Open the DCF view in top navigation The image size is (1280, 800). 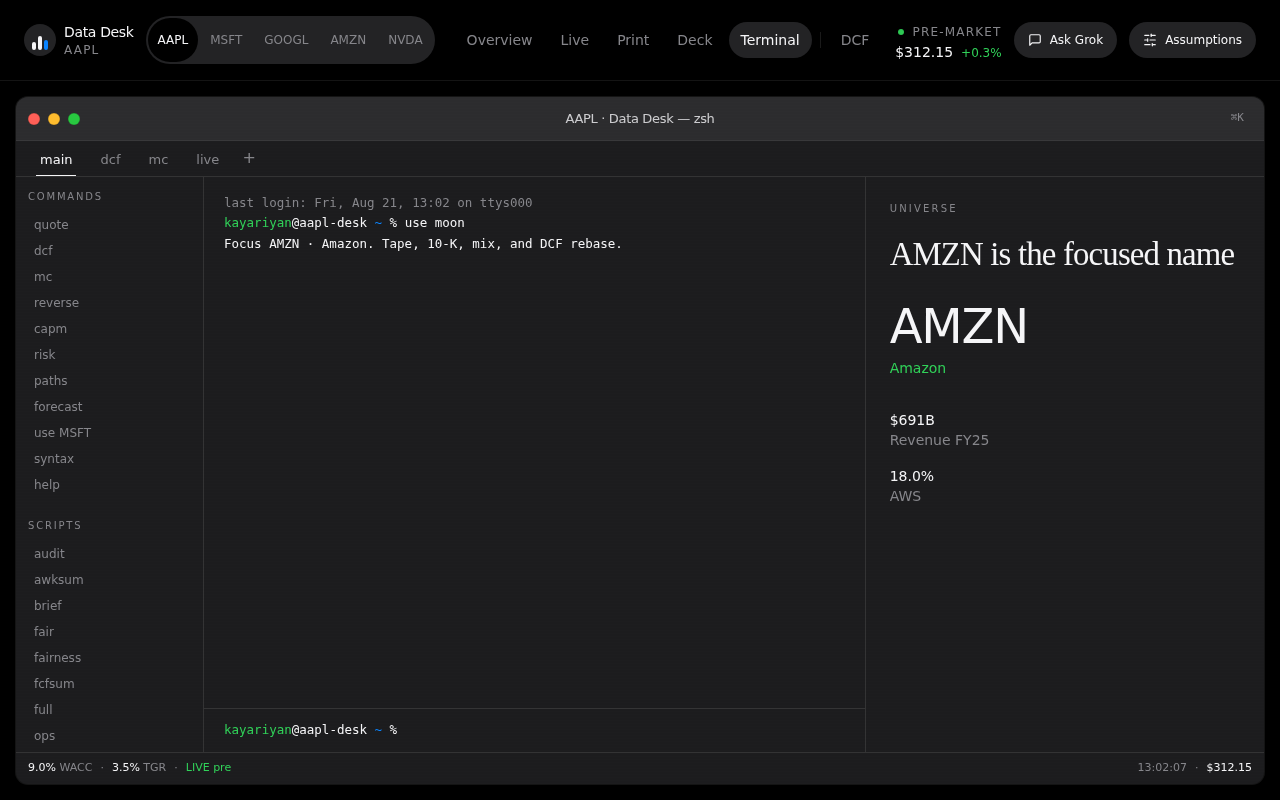tap(855, 40)
